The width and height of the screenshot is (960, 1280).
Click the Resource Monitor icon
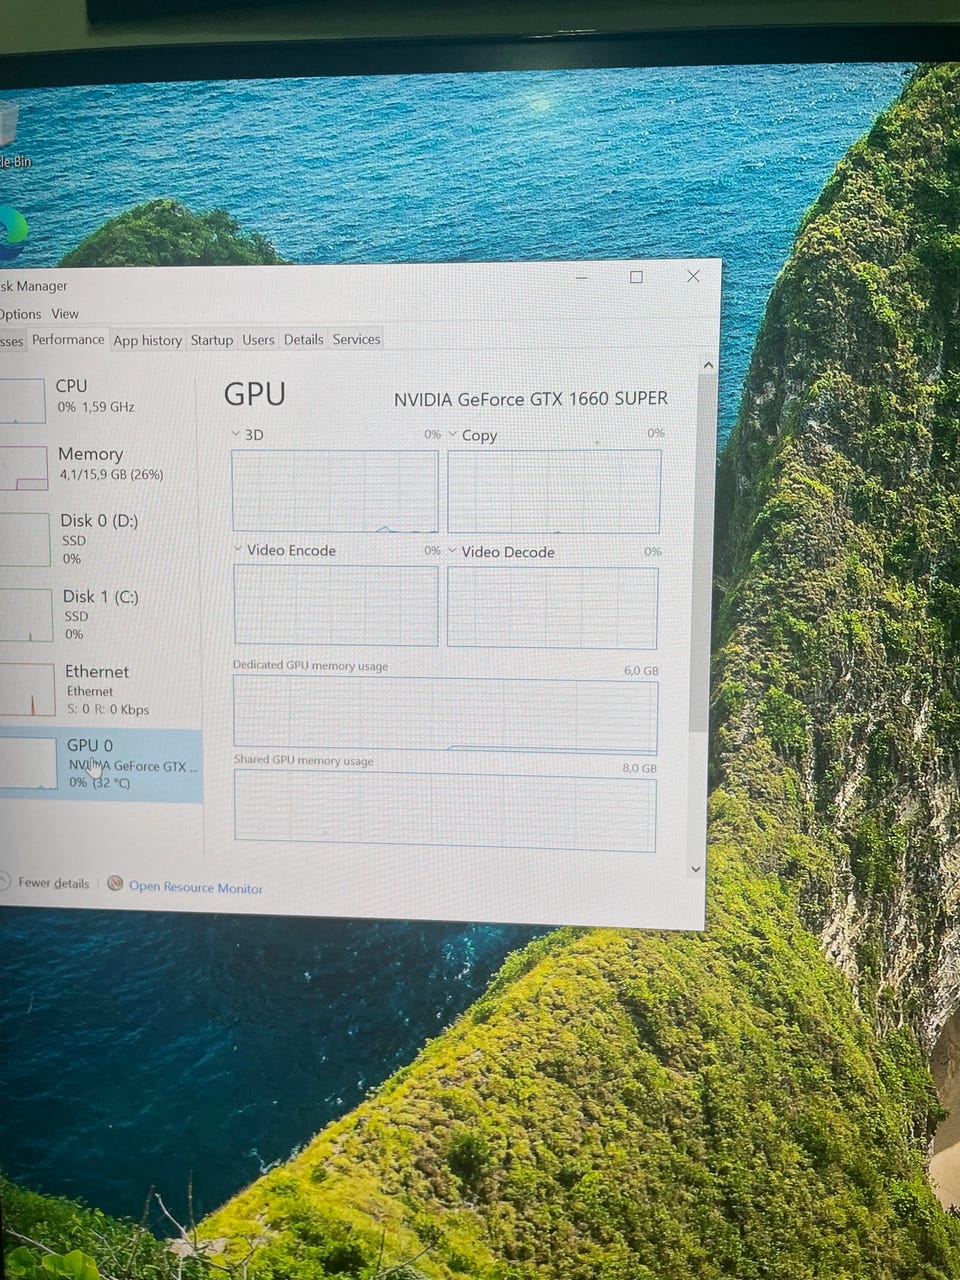(115, 884)
